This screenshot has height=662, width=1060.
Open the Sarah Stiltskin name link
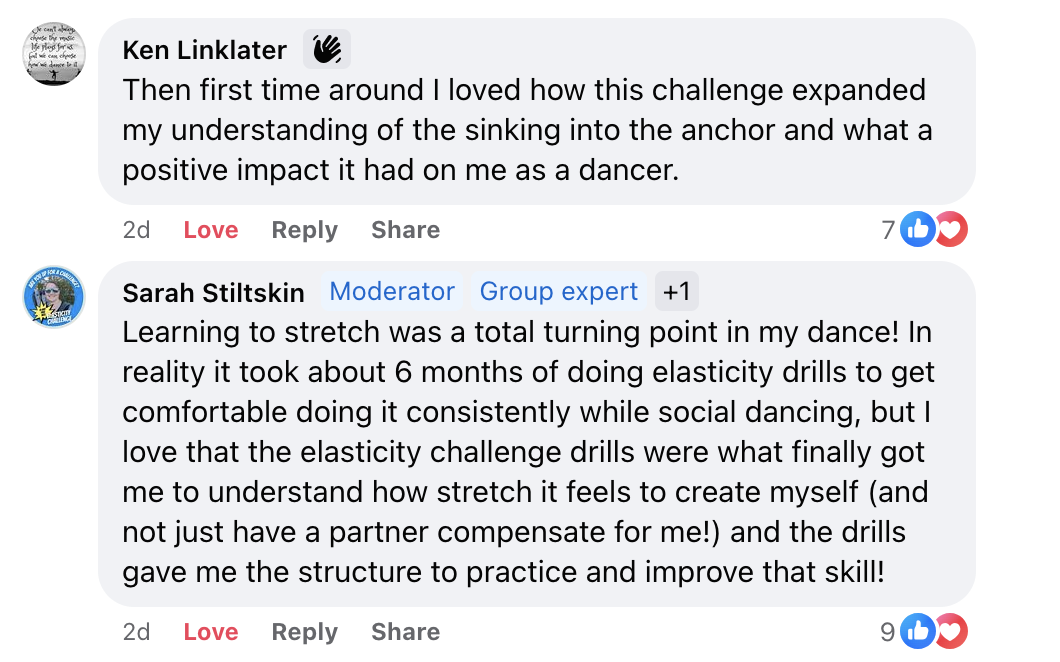[214, 293]
